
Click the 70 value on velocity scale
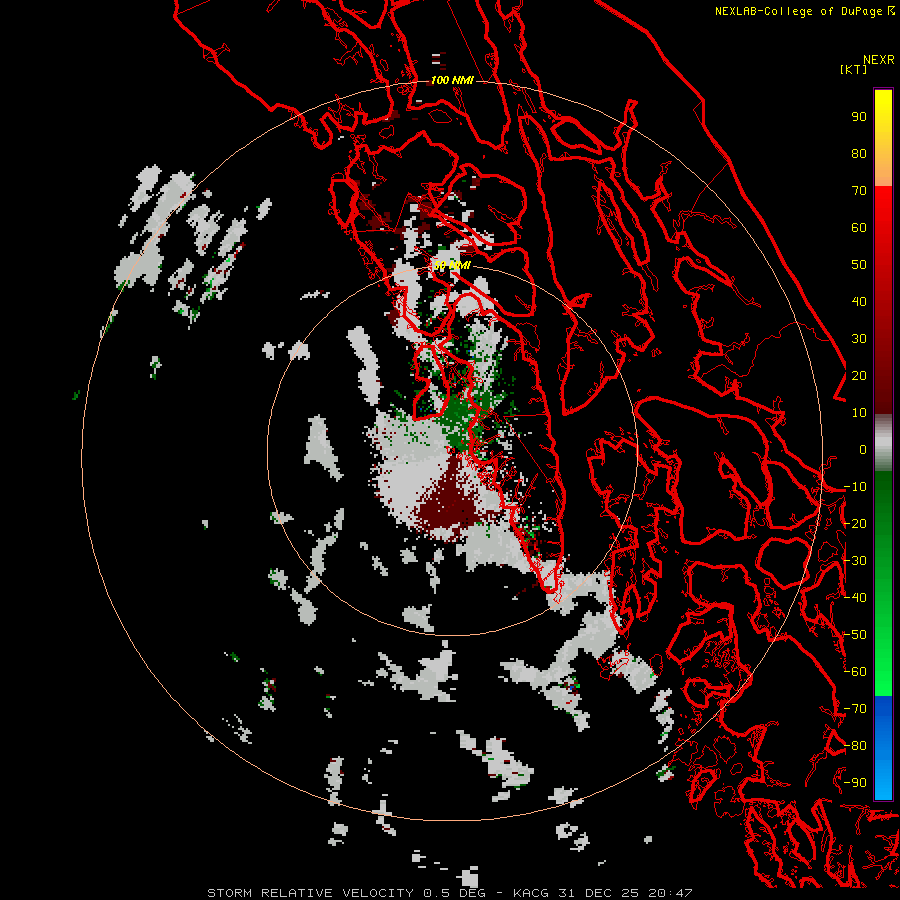coord(859,191)
